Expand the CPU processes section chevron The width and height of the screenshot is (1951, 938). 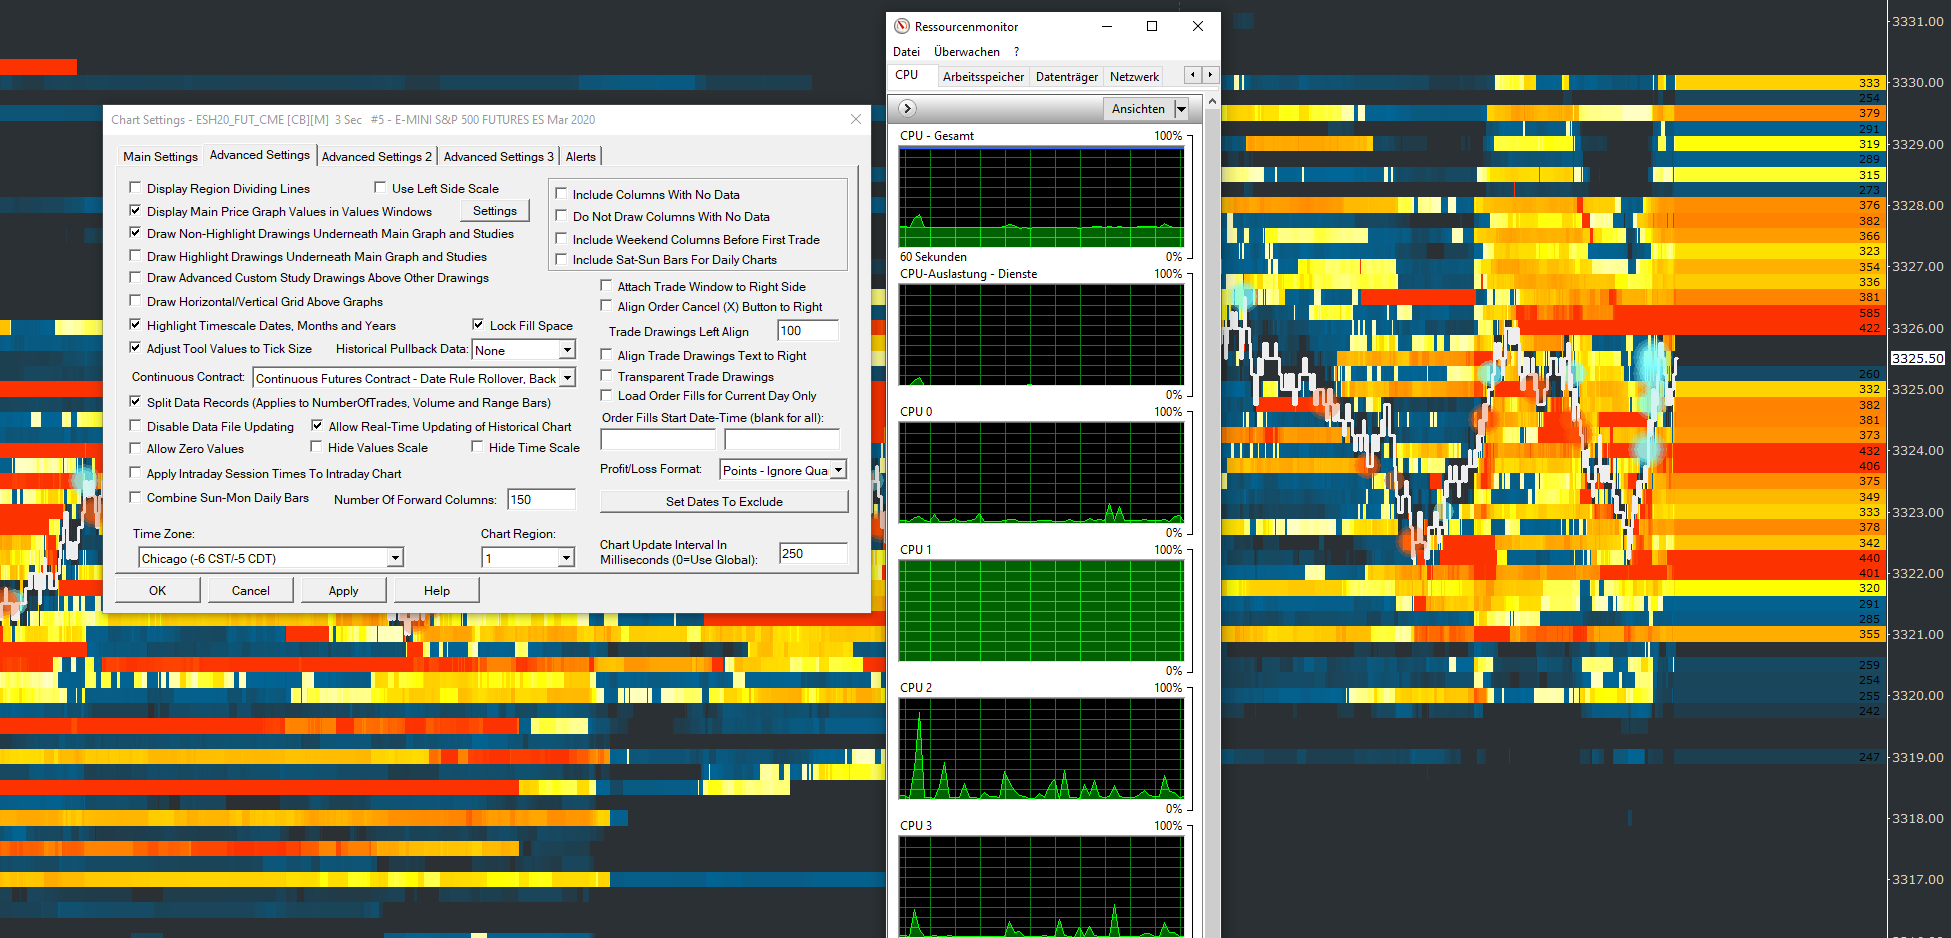(x=907, y=108)
